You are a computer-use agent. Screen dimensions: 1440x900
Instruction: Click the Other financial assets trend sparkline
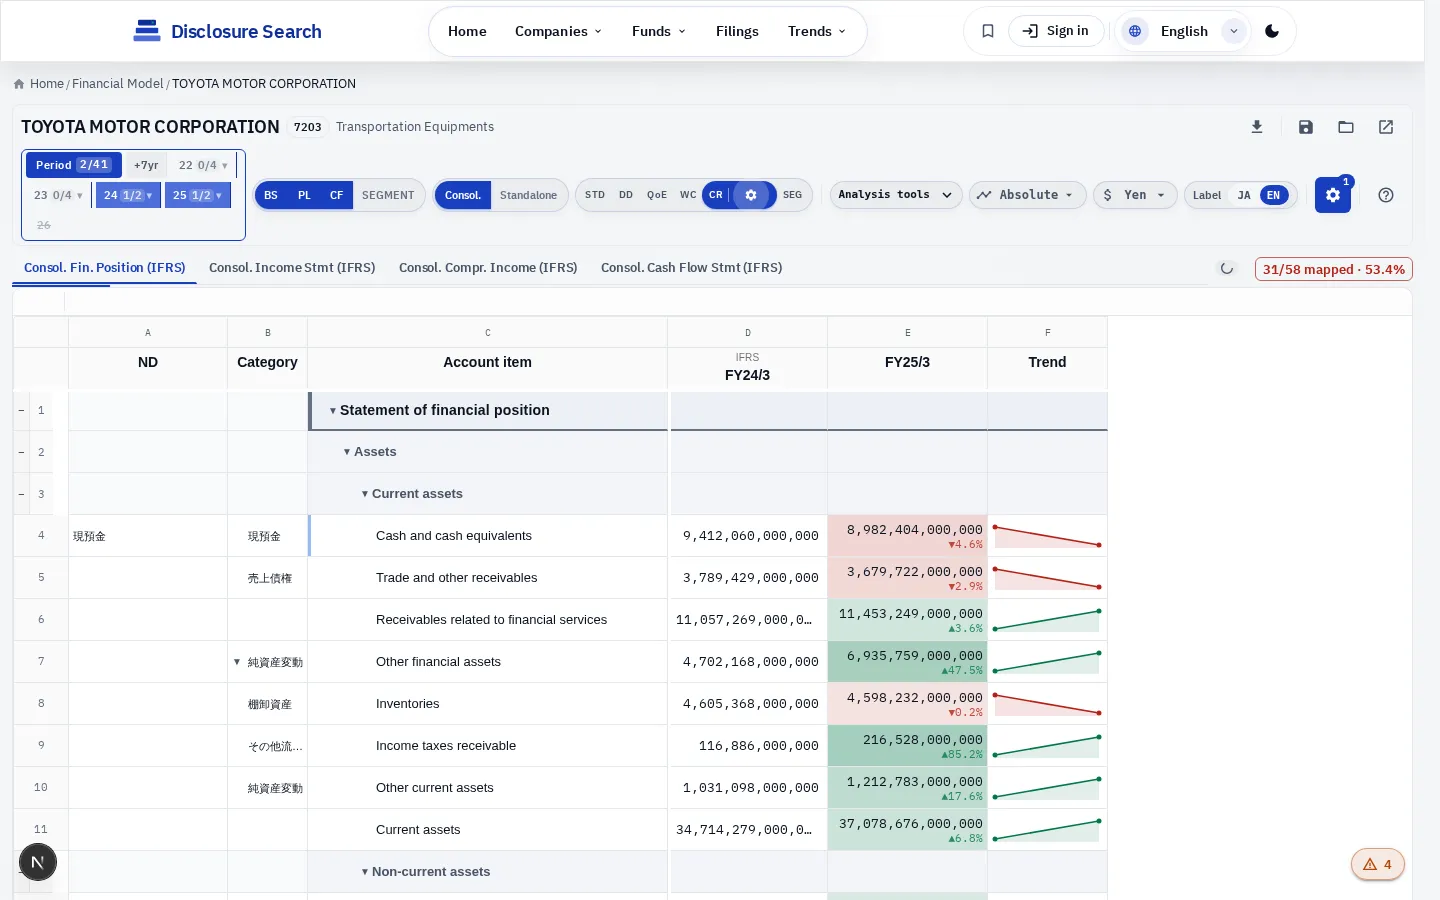pos(1047,662)
